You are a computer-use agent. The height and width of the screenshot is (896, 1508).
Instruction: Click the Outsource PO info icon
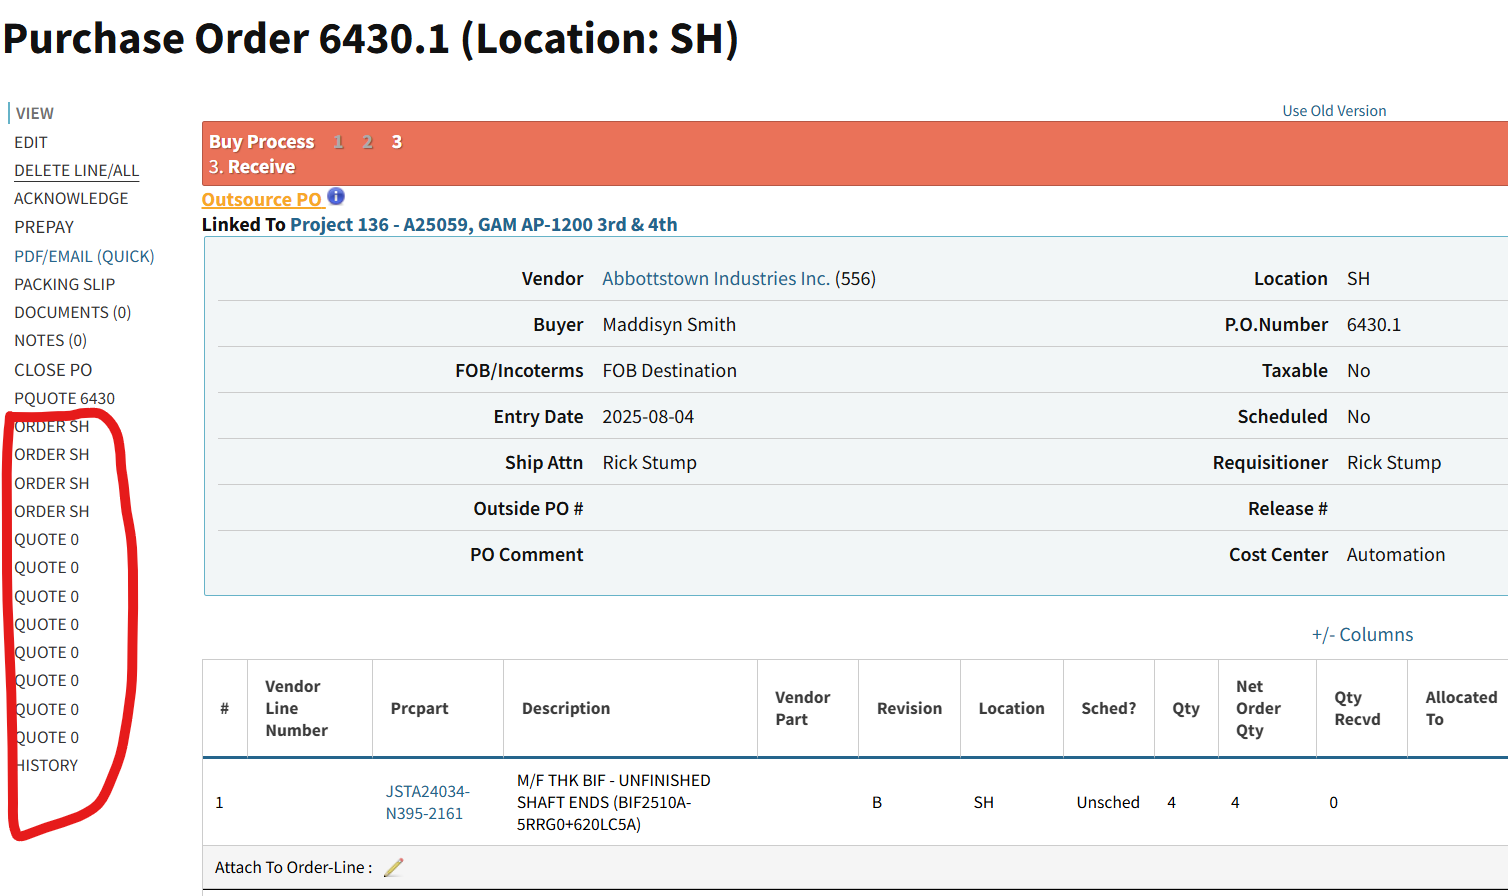pyautogui.click(x=336, y=196)
